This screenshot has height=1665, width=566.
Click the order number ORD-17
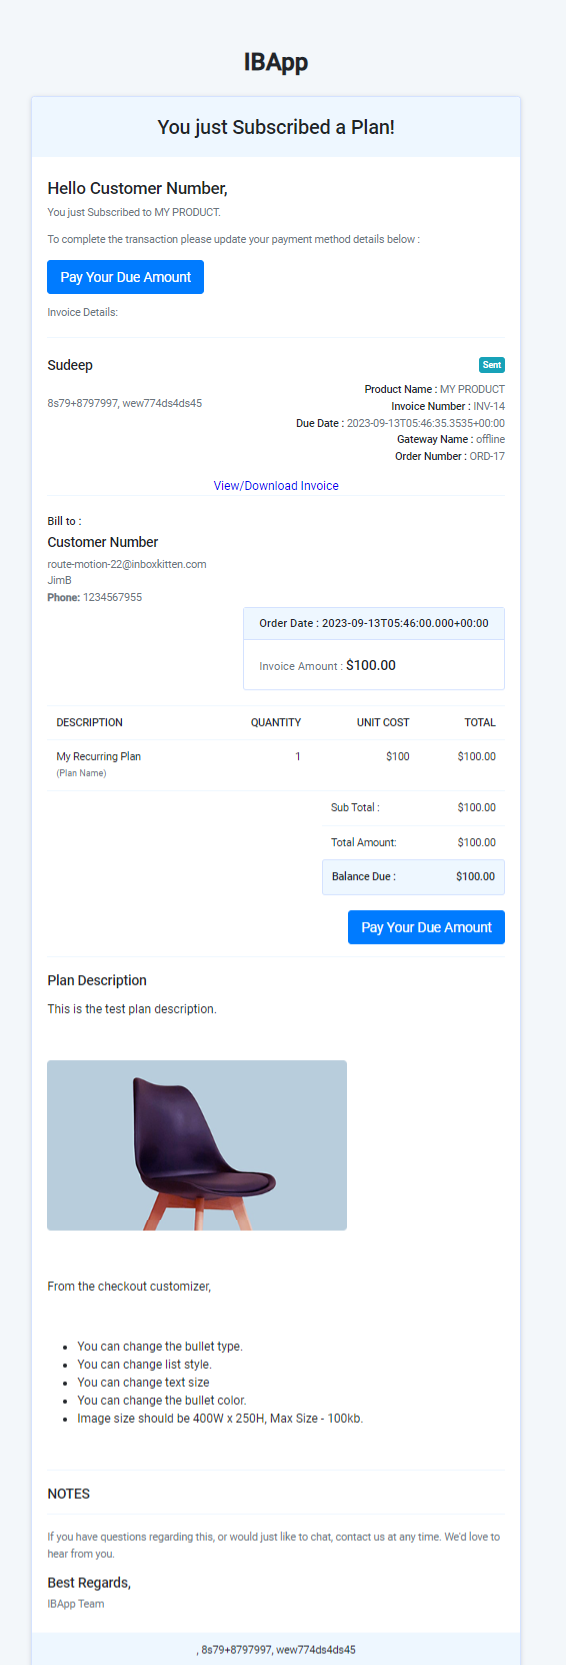point(487,456)
